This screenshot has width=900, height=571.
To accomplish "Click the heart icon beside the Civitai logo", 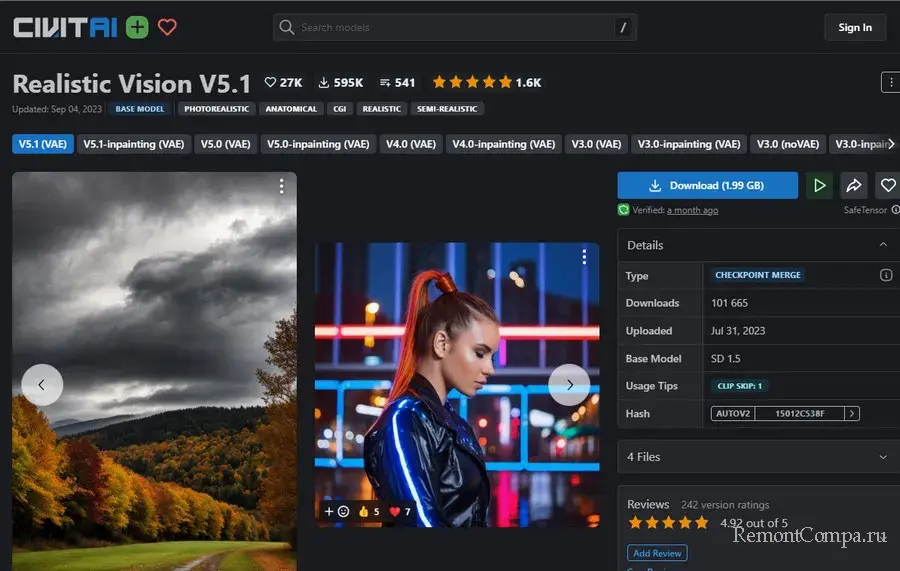I will 167,27.
